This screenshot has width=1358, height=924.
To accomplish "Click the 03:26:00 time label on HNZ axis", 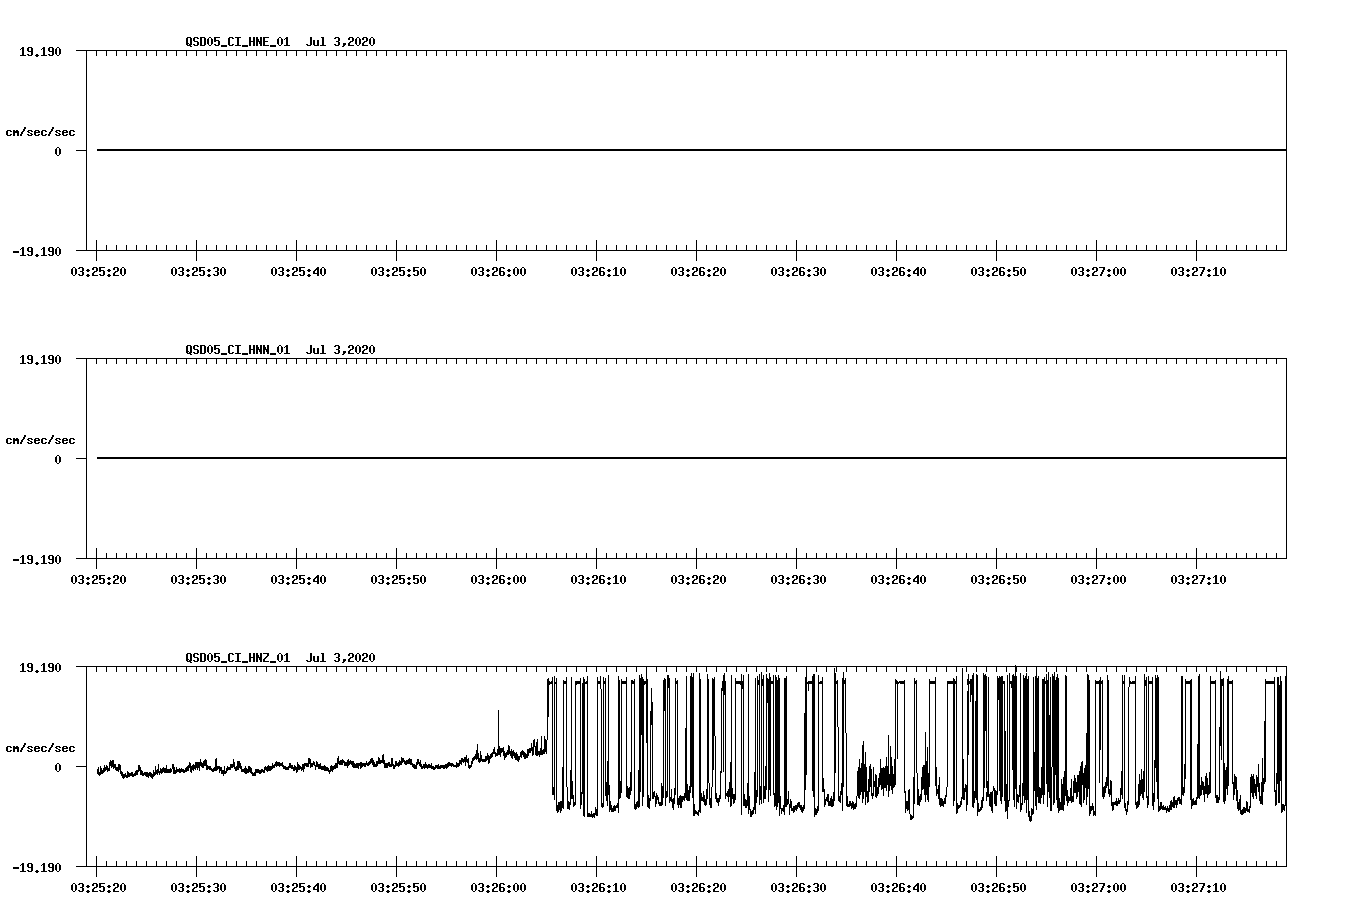I will click(497, 888).
